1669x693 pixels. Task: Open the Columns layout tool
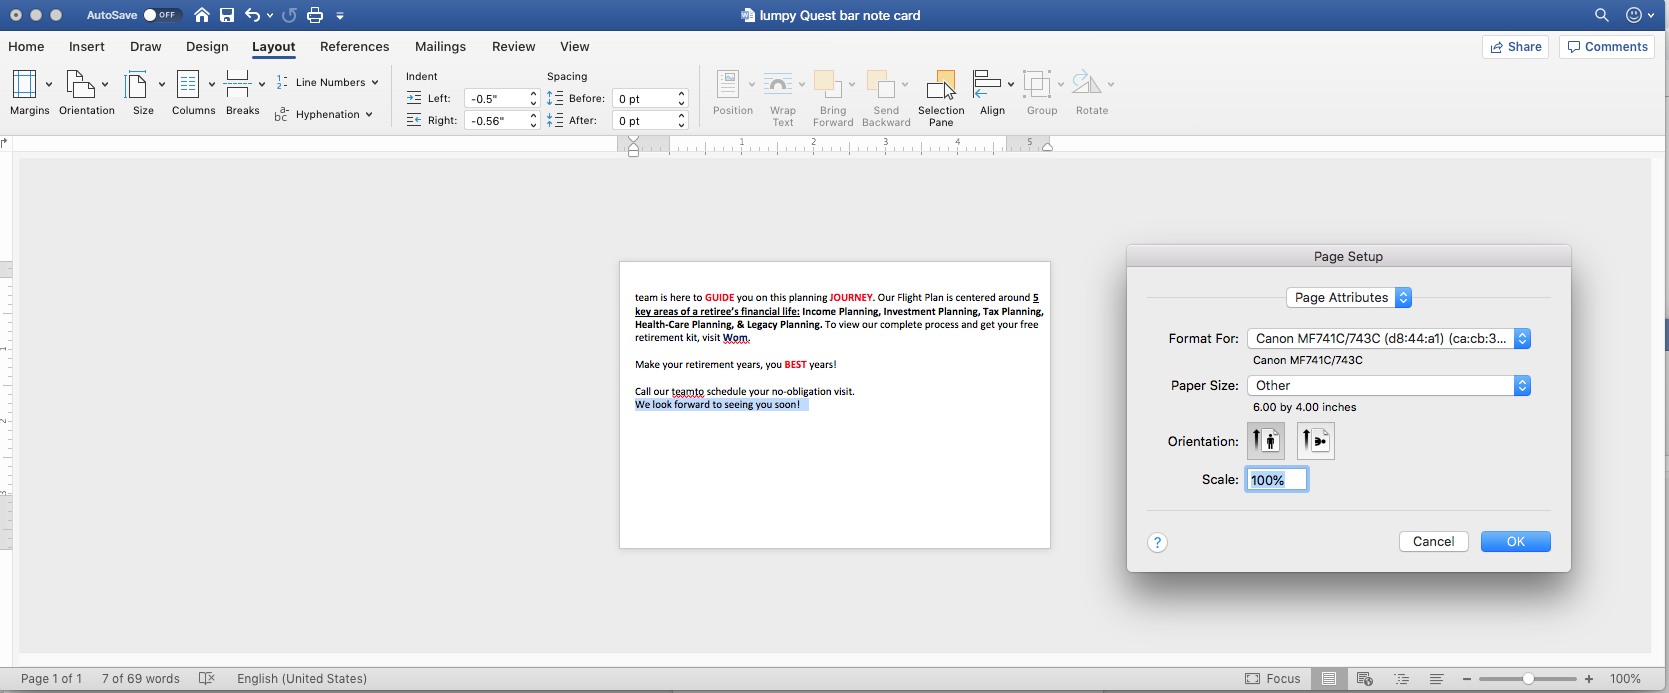click(188, 85)
